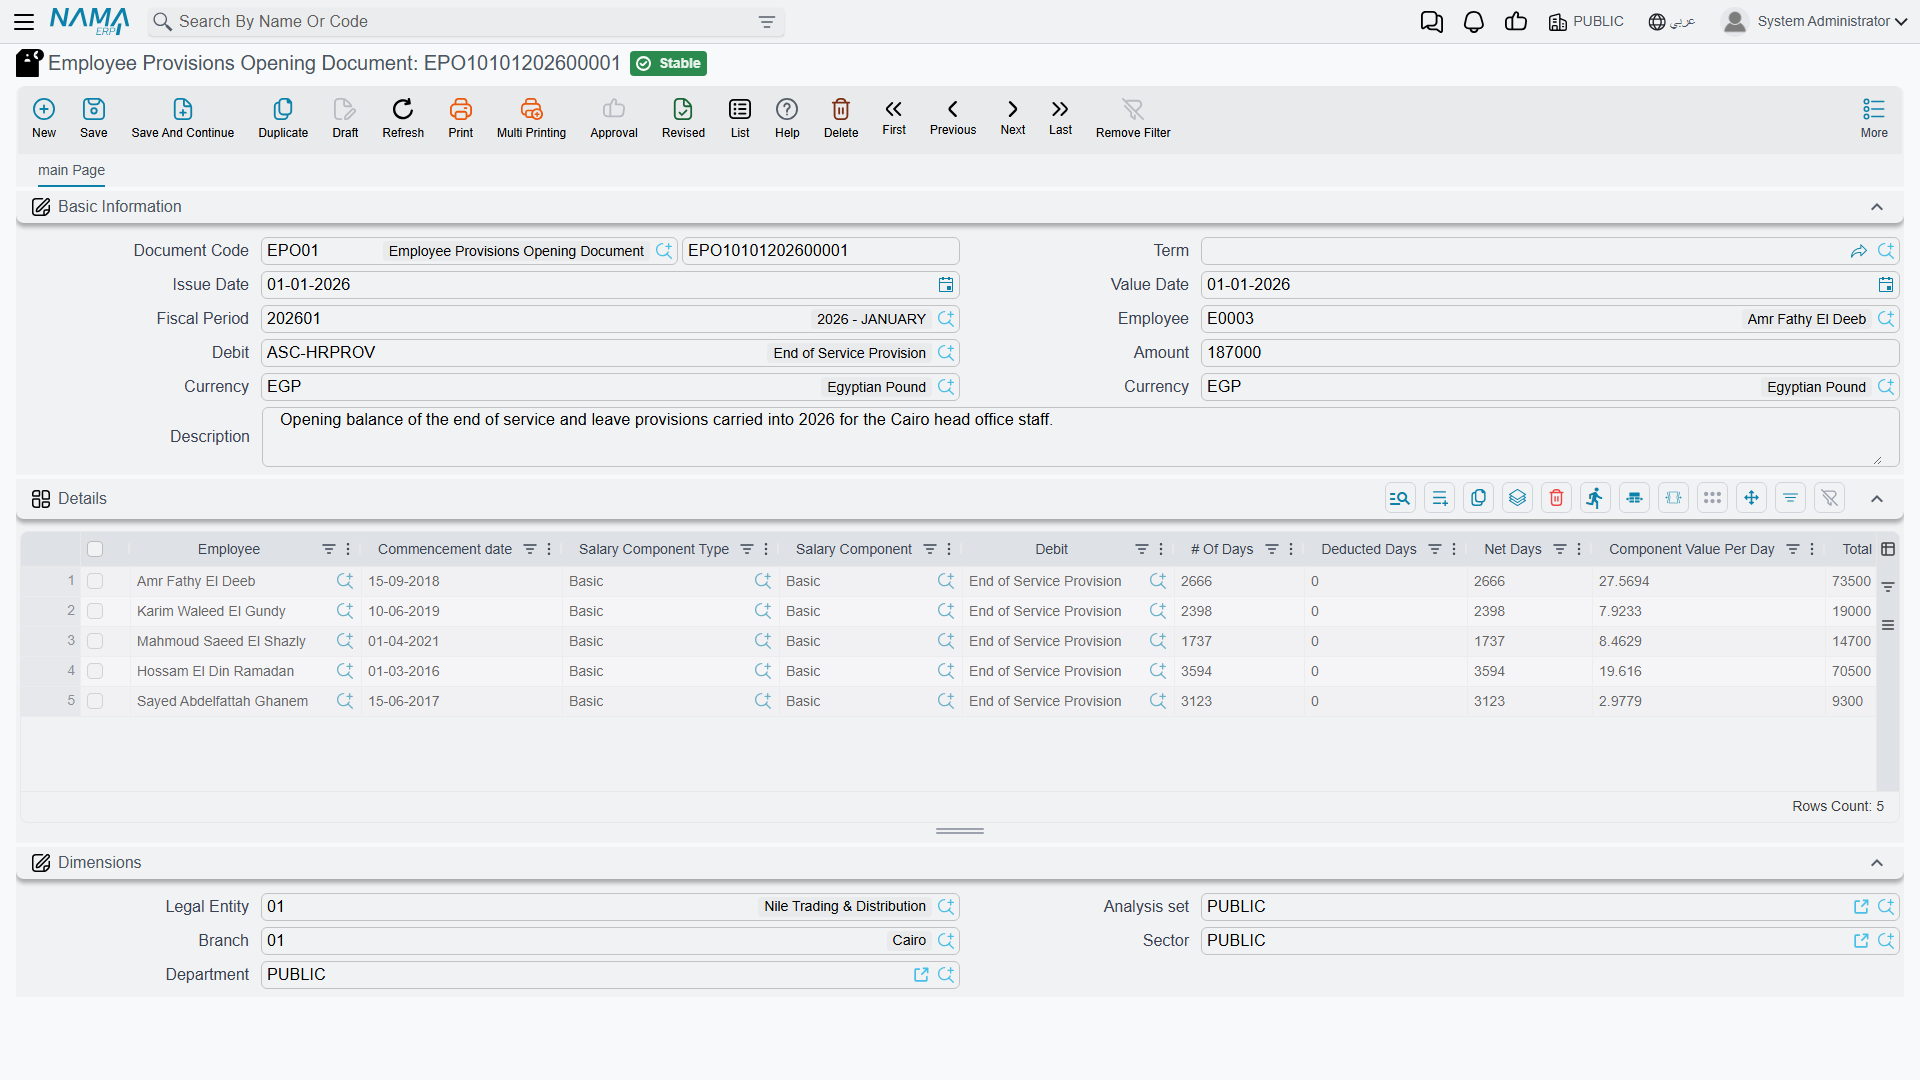This screenshot has width=1920, height=1080.
Task: Click the Revised icon
Action: pyautogui.click(x=683, y=109)
